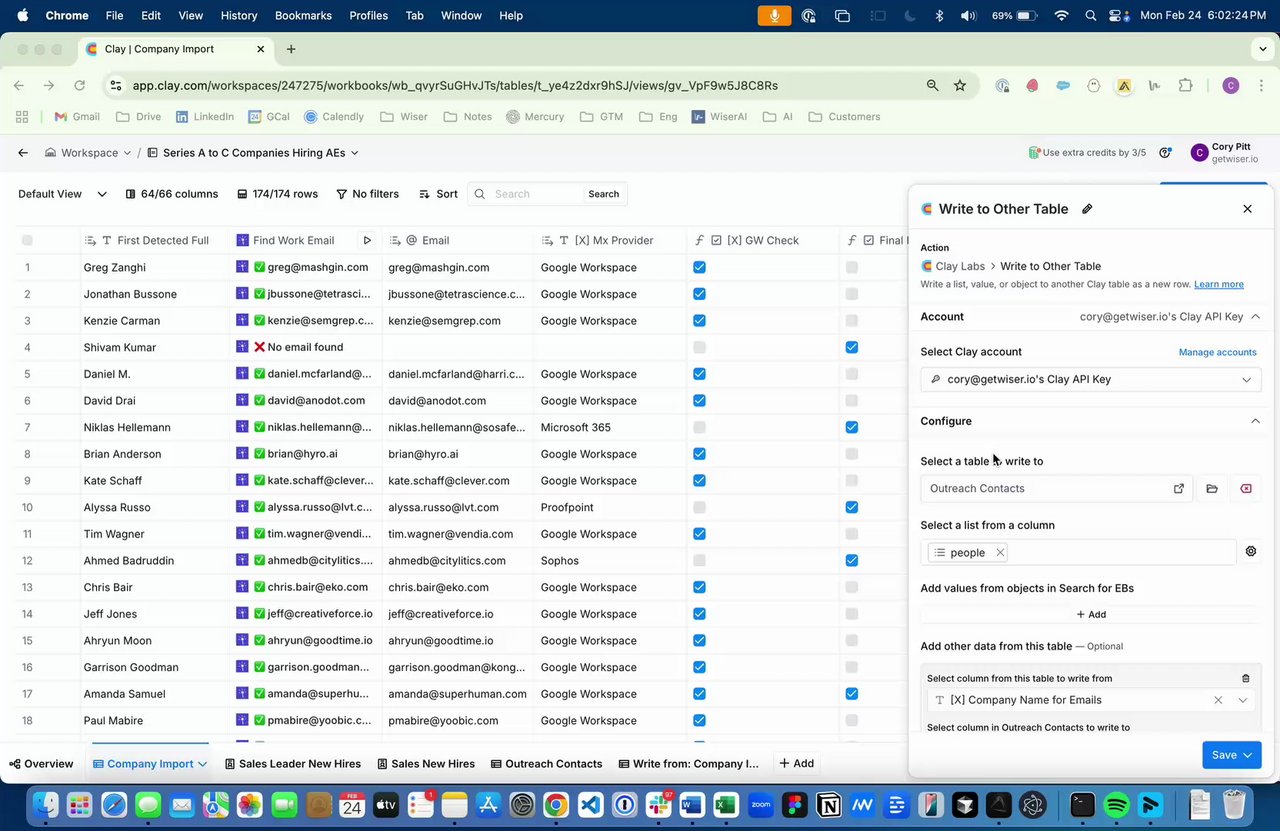Open Spotify from the Dock

click(1117, 804)
